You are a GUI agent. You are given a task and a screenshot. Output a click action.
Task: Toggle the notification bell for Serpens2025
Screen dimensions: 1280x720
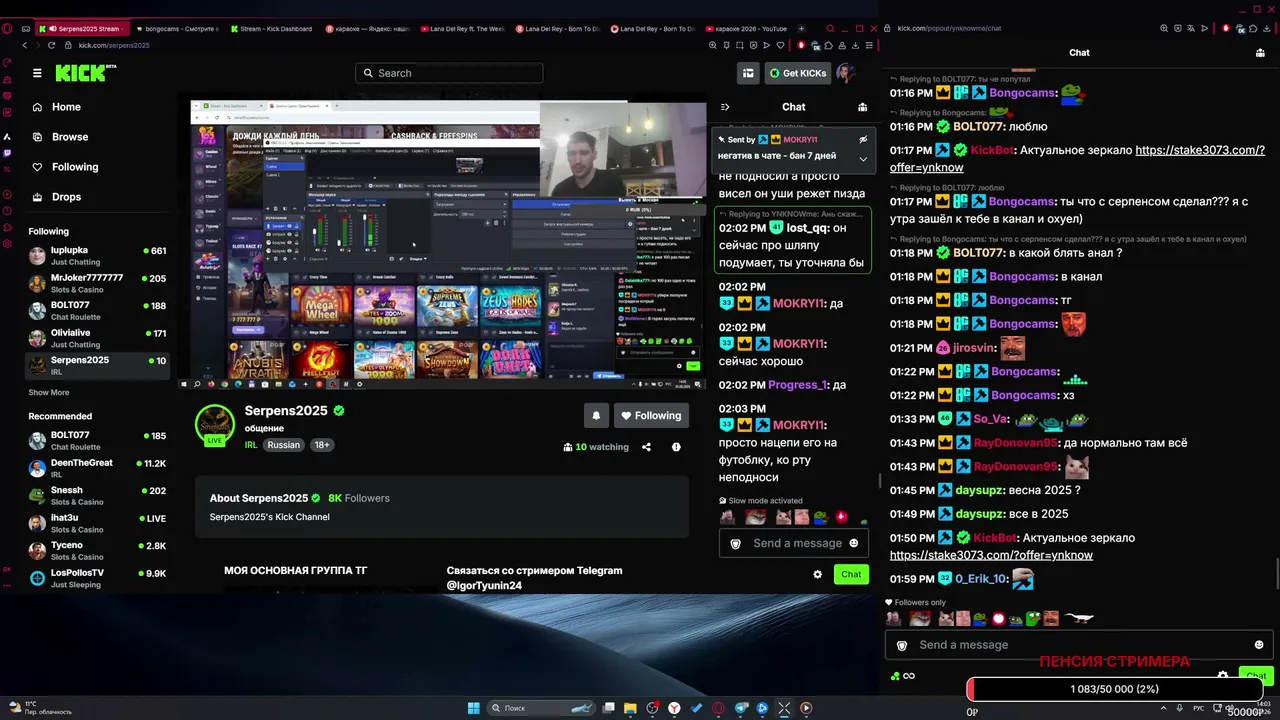click(x=596, y=416)
